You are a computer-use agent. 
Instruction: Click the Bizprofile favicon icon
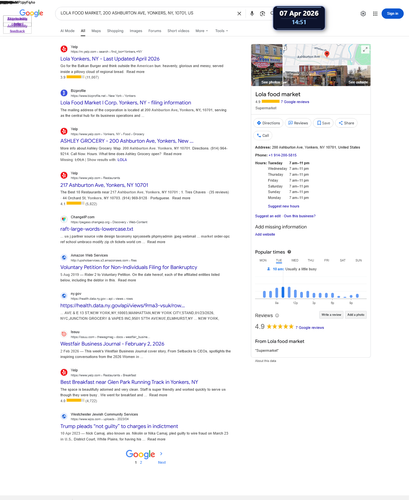tap(64, 93)
